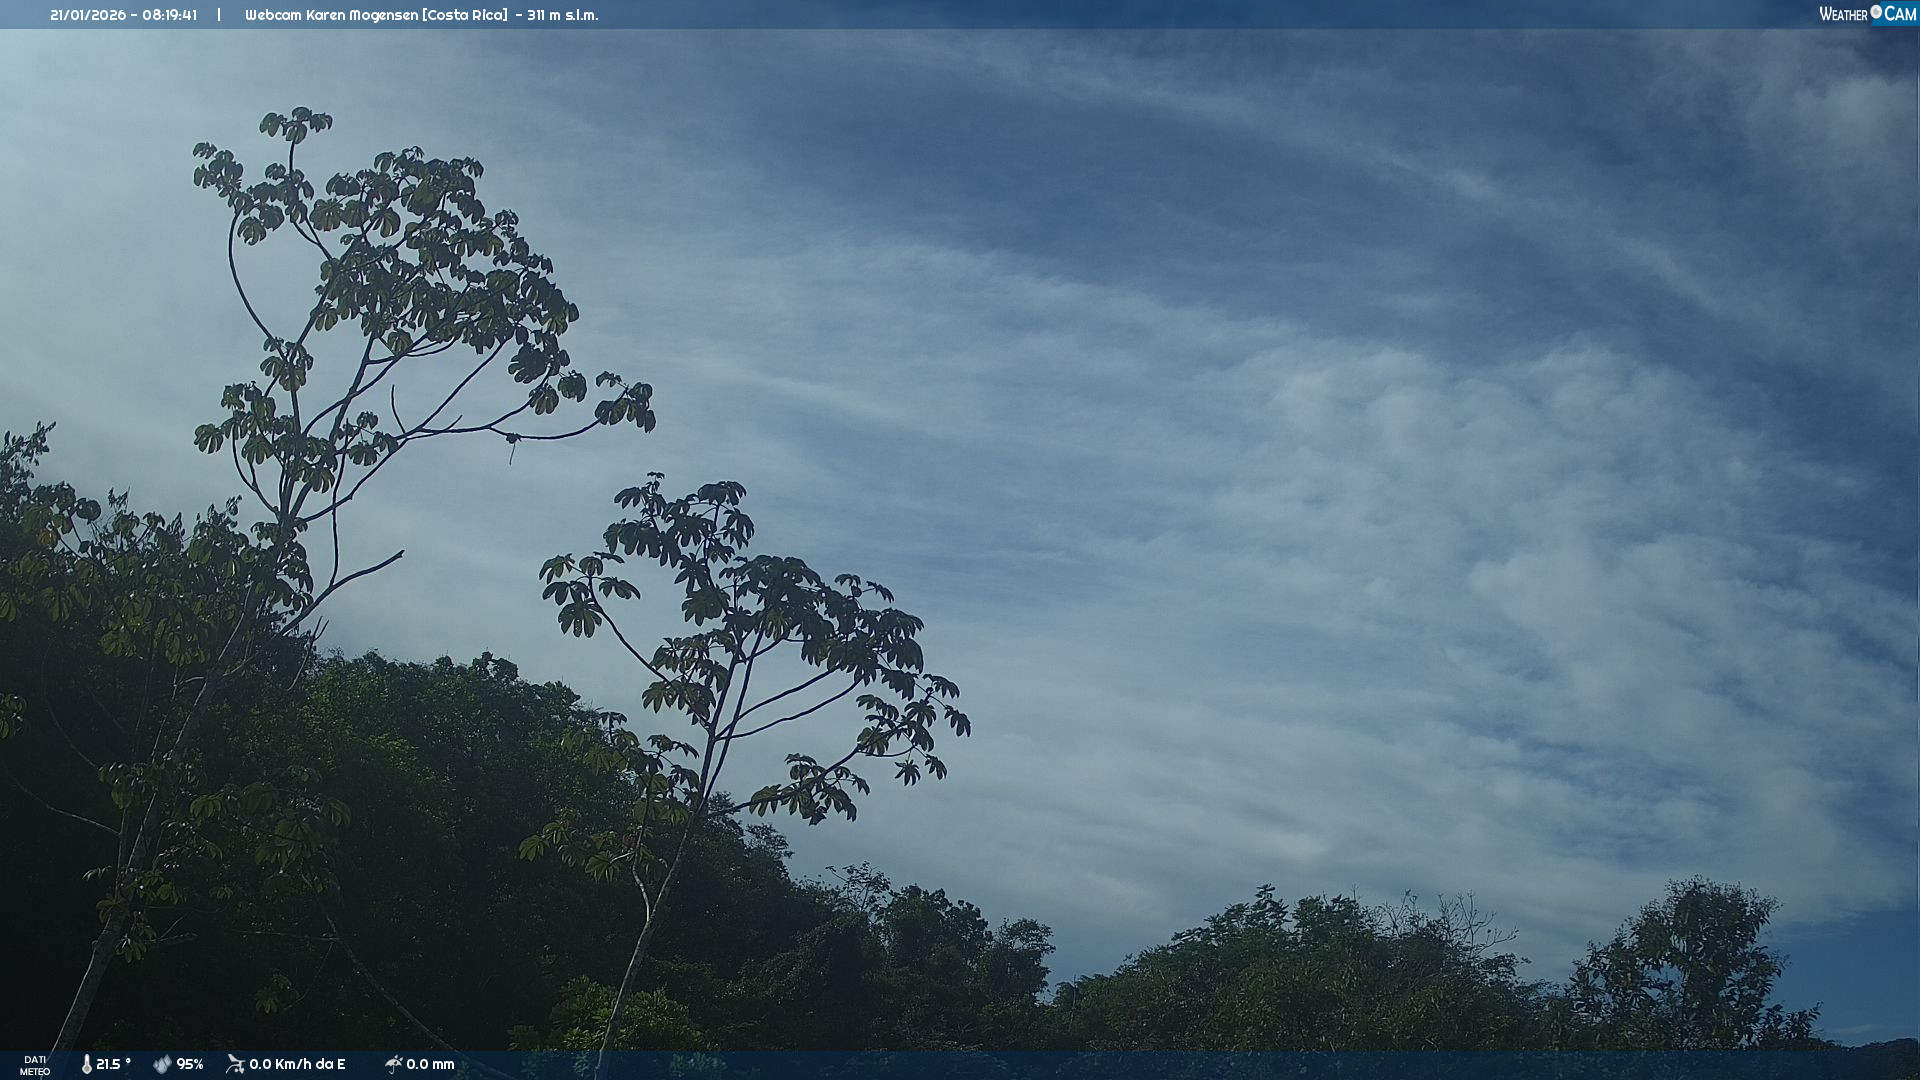Click the [Costa Rica] location label
This screenshot has height=1080, width=1920.
[x=466, y=15]
